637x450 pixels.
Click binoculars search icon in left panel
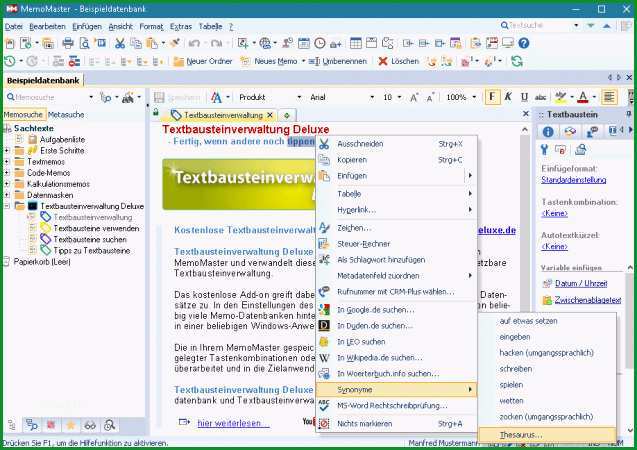128,97
